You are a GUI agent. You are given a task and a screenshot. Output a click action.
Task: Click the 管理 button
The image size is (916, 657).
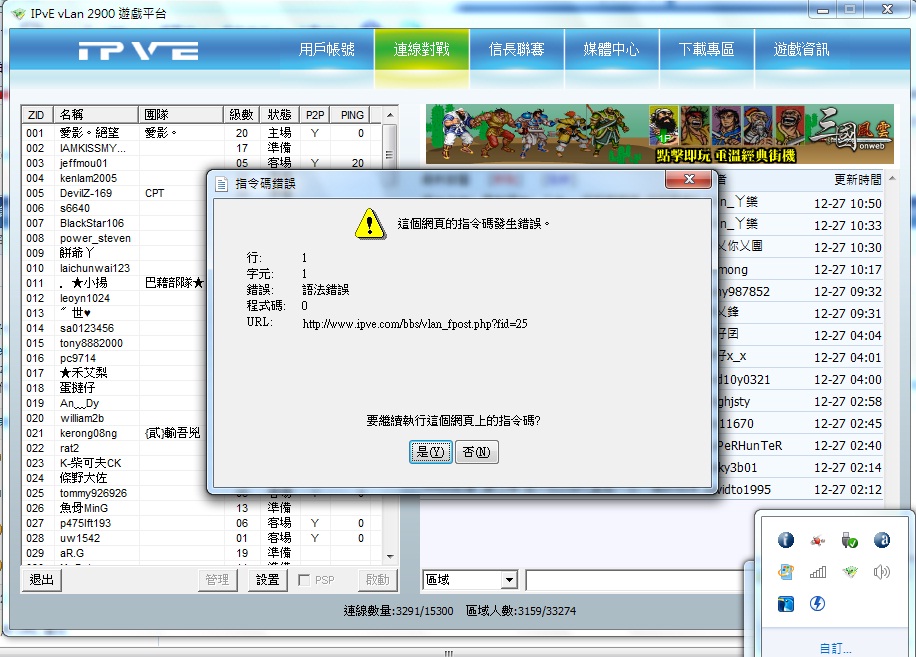(x=217, y=580)
